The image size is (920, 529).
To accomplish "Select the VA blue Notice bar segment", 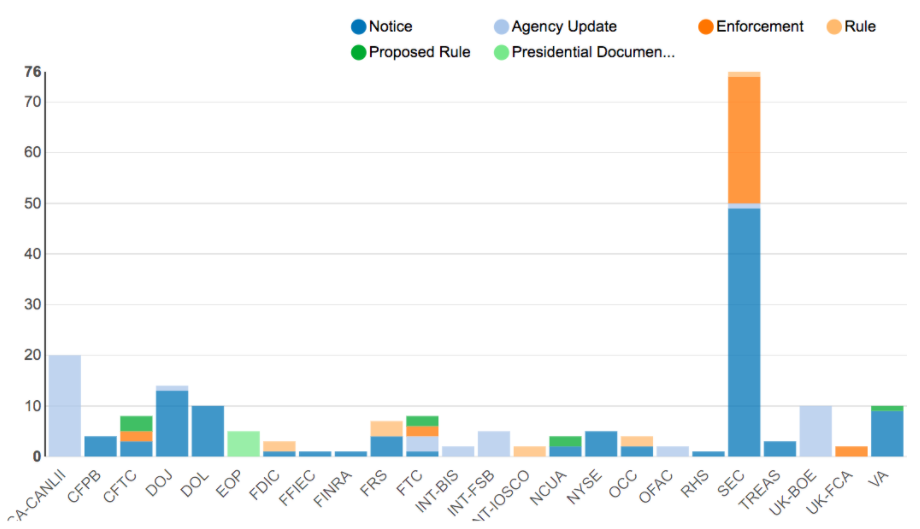I will pyautogui.click(x=887, y=433).
